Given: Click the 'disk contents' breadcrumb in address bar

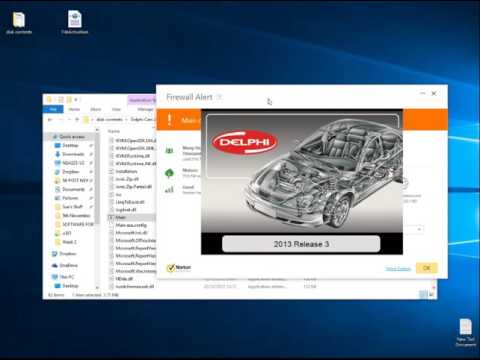Looking at the screenshot, I should 109,119.
